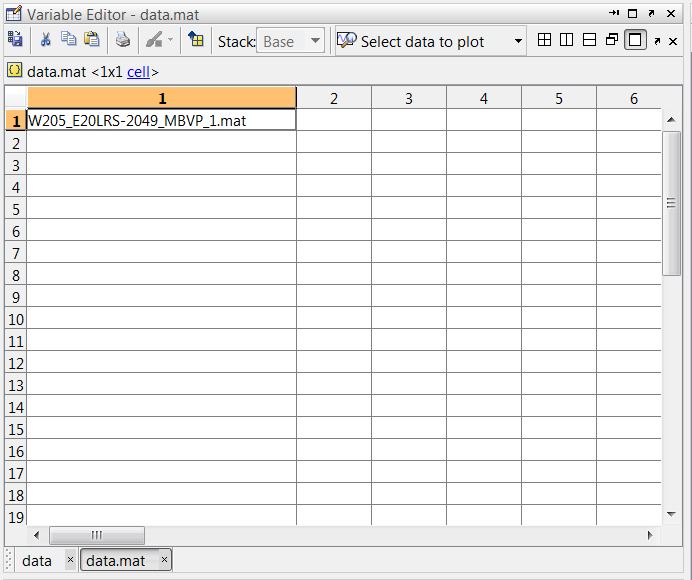
Task: Select row 1 header
Action: (x=16, y=120)
